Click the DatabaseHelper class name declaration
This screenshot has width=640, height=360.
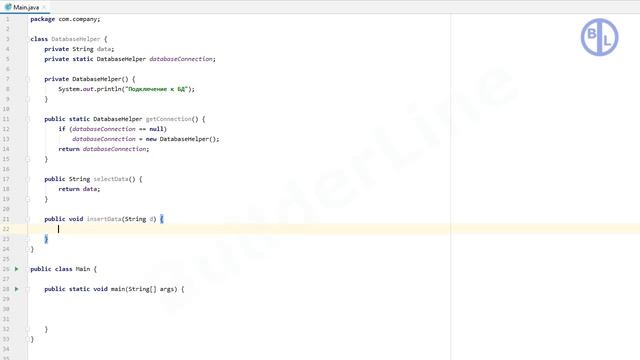(x=76, y=39)
